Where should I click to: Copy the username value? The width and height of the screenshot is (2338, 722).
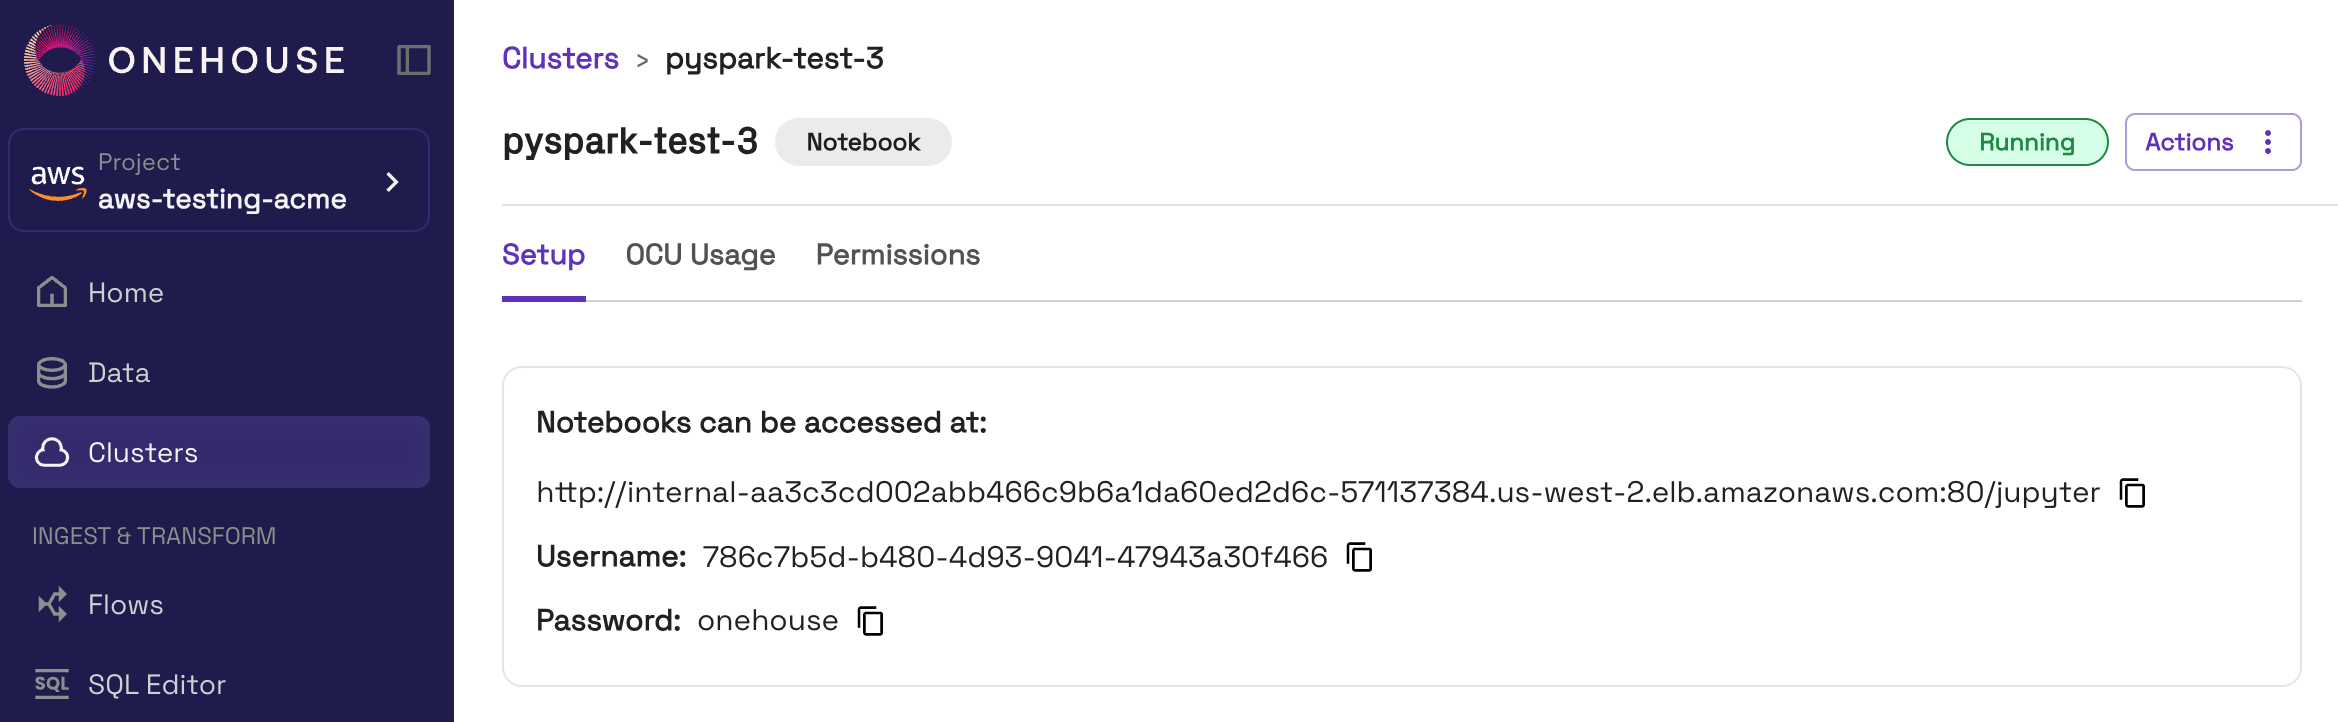(x=1359, y=557)
